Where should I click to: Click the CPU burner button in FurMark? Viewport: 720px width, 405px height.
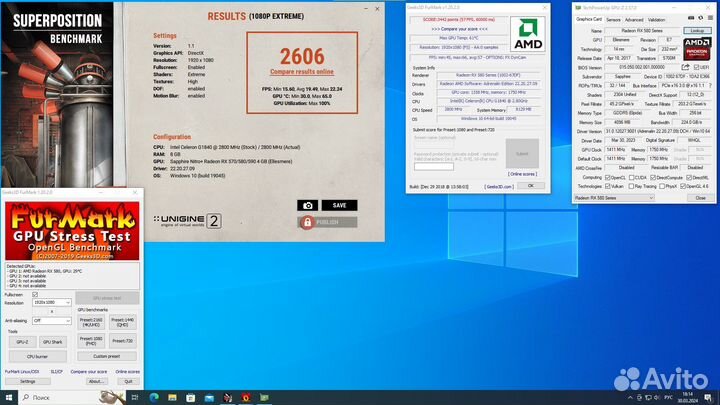(x=38, y=356)
